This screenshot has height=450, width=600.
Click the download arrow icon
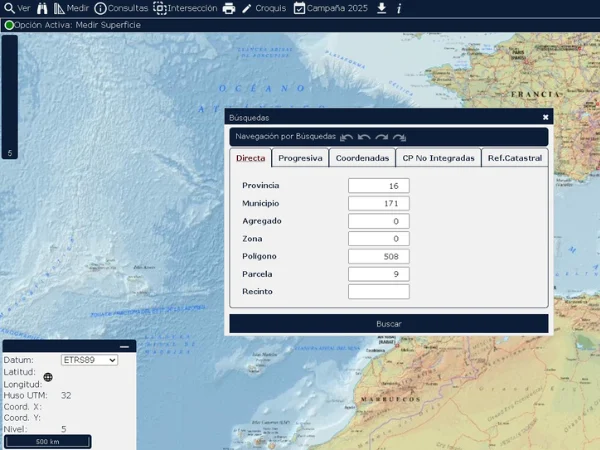(x=381, y=8)
